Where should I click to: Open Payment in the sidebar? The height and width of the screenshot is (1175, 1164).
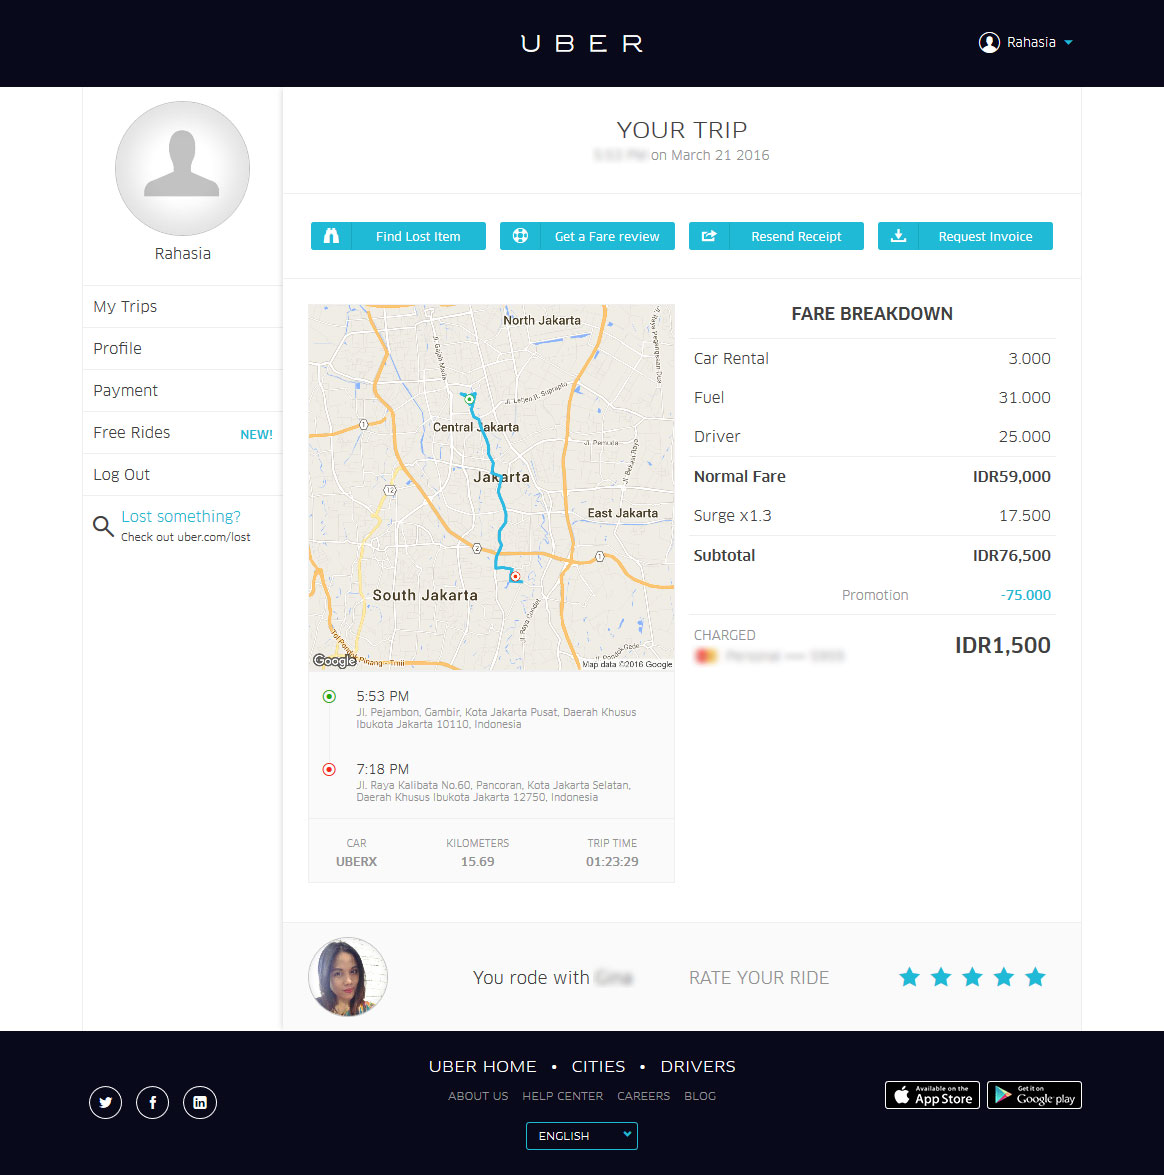pyautogui.click(x=182, y=390)
